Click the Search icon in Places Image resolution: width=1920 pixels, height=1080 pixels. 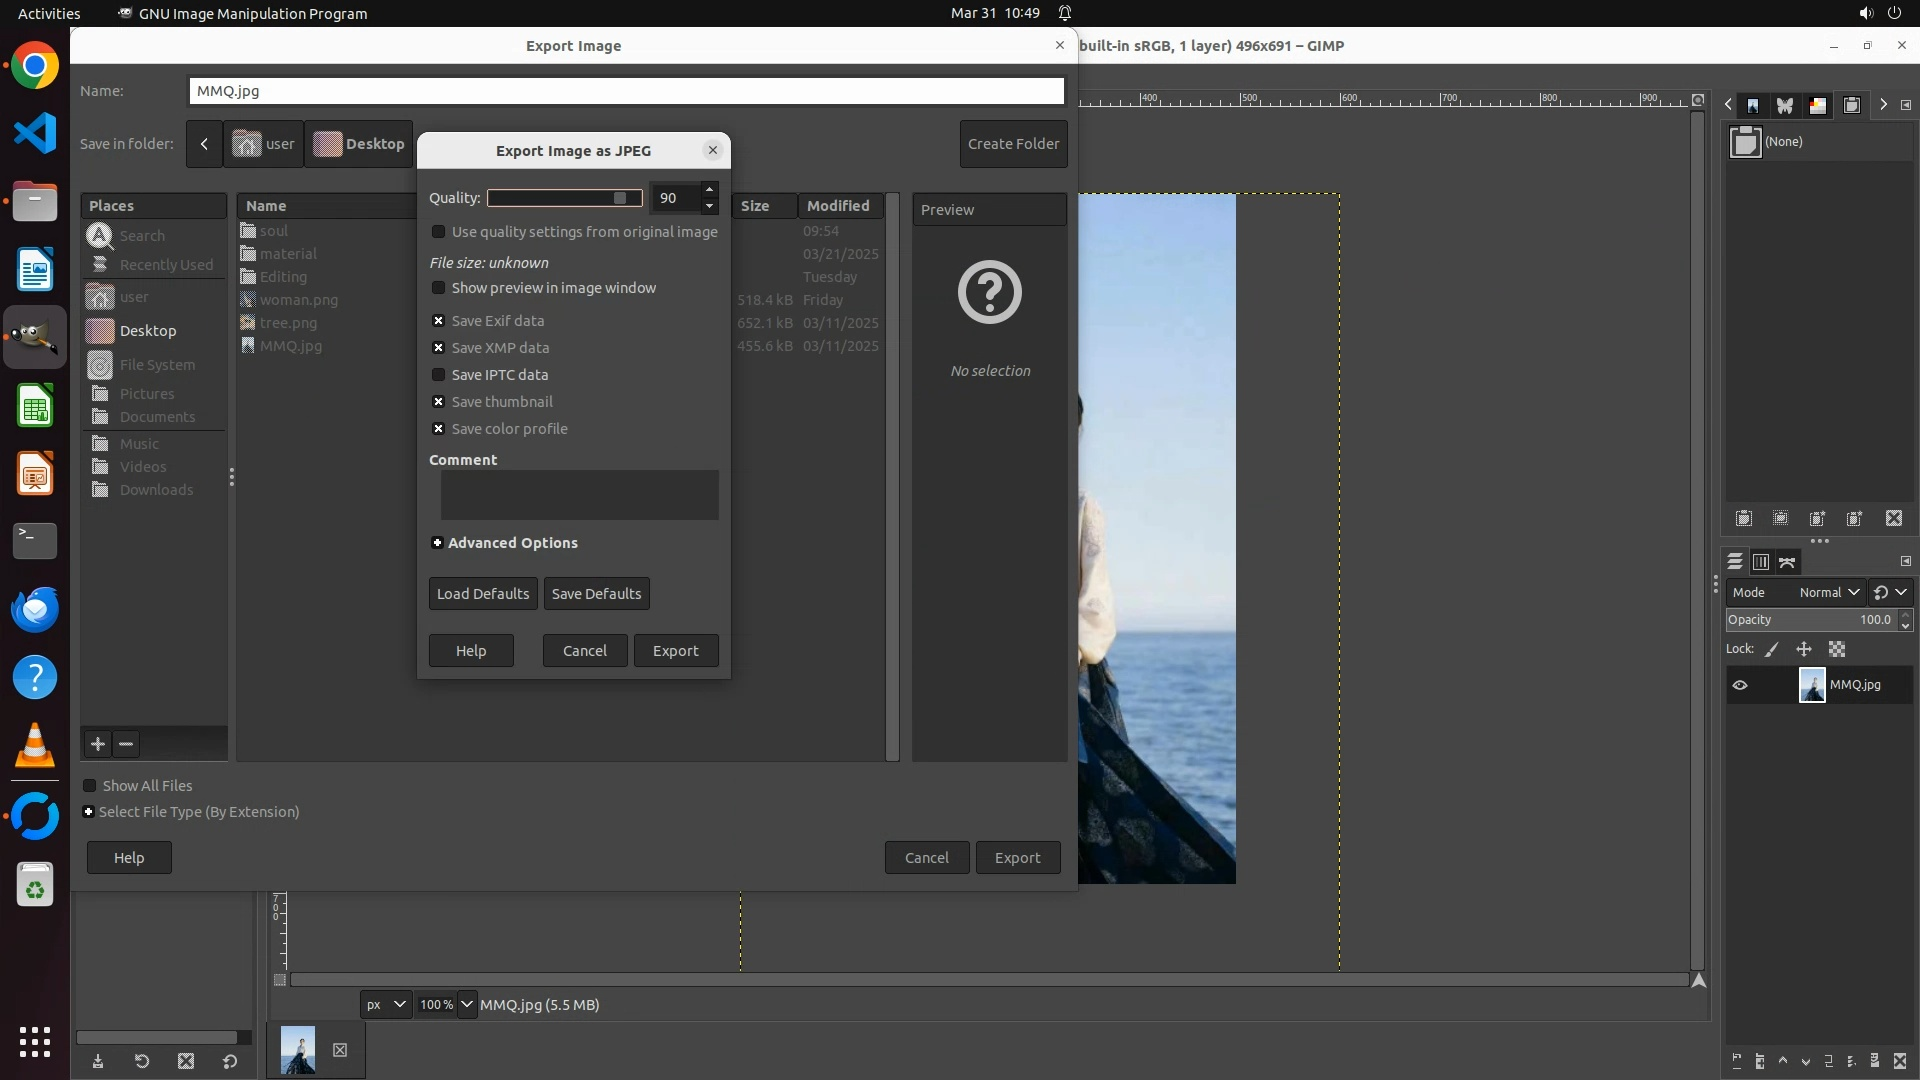(x=100, y=236)
